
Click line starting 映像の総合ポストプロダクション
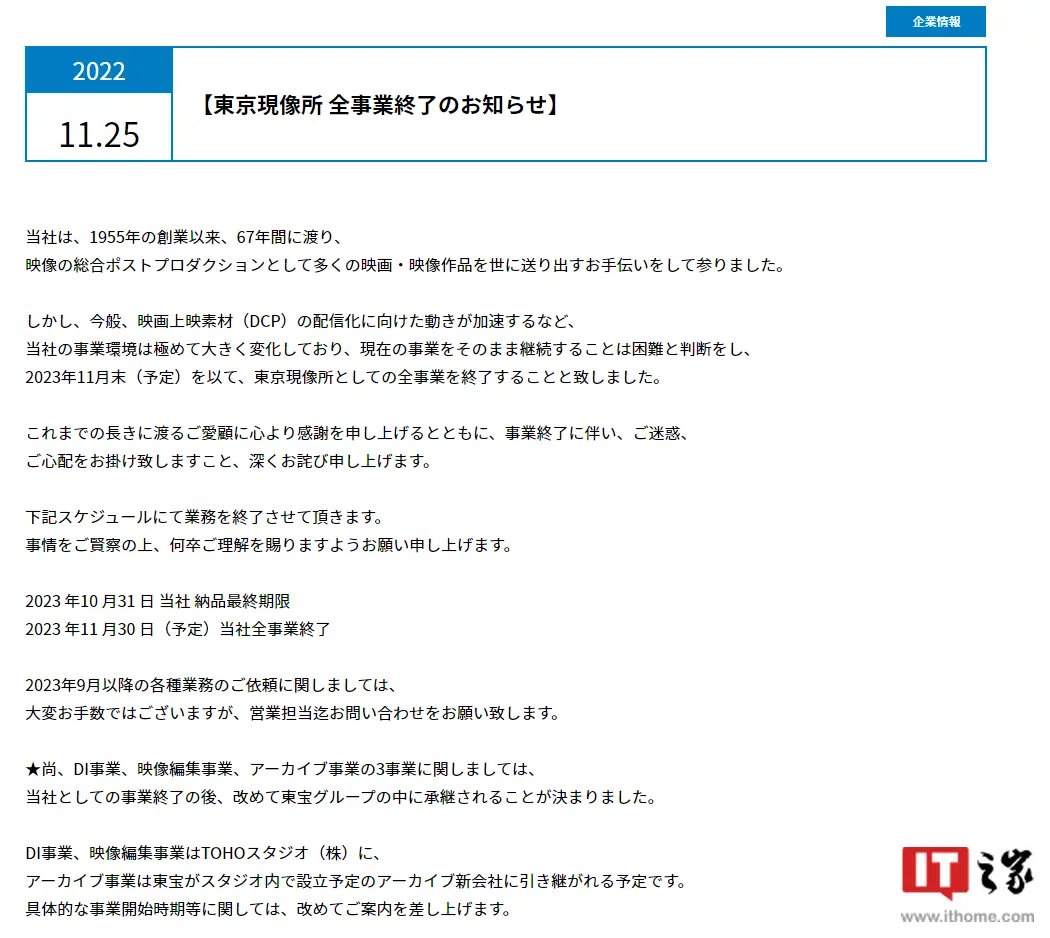406,265
